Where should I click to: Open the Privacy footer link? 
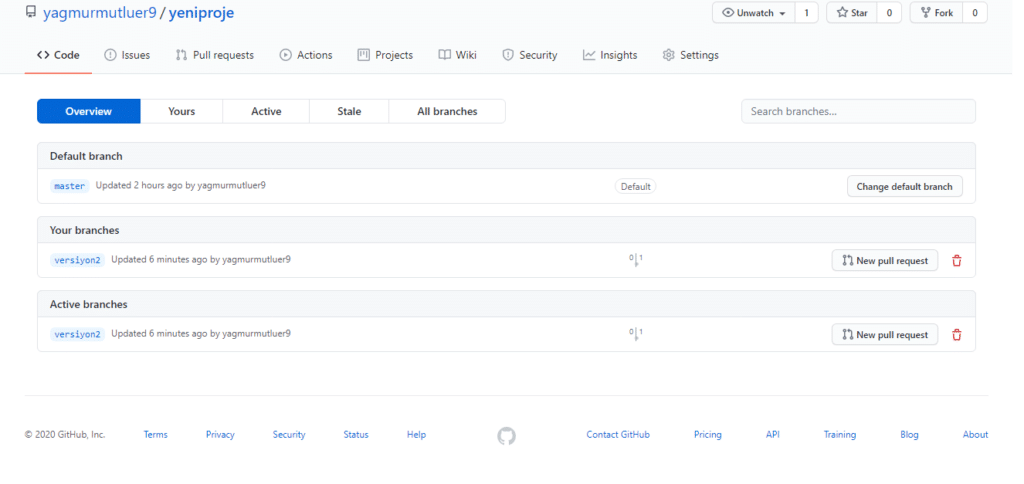pyautogui.click(x=220, y=435)
